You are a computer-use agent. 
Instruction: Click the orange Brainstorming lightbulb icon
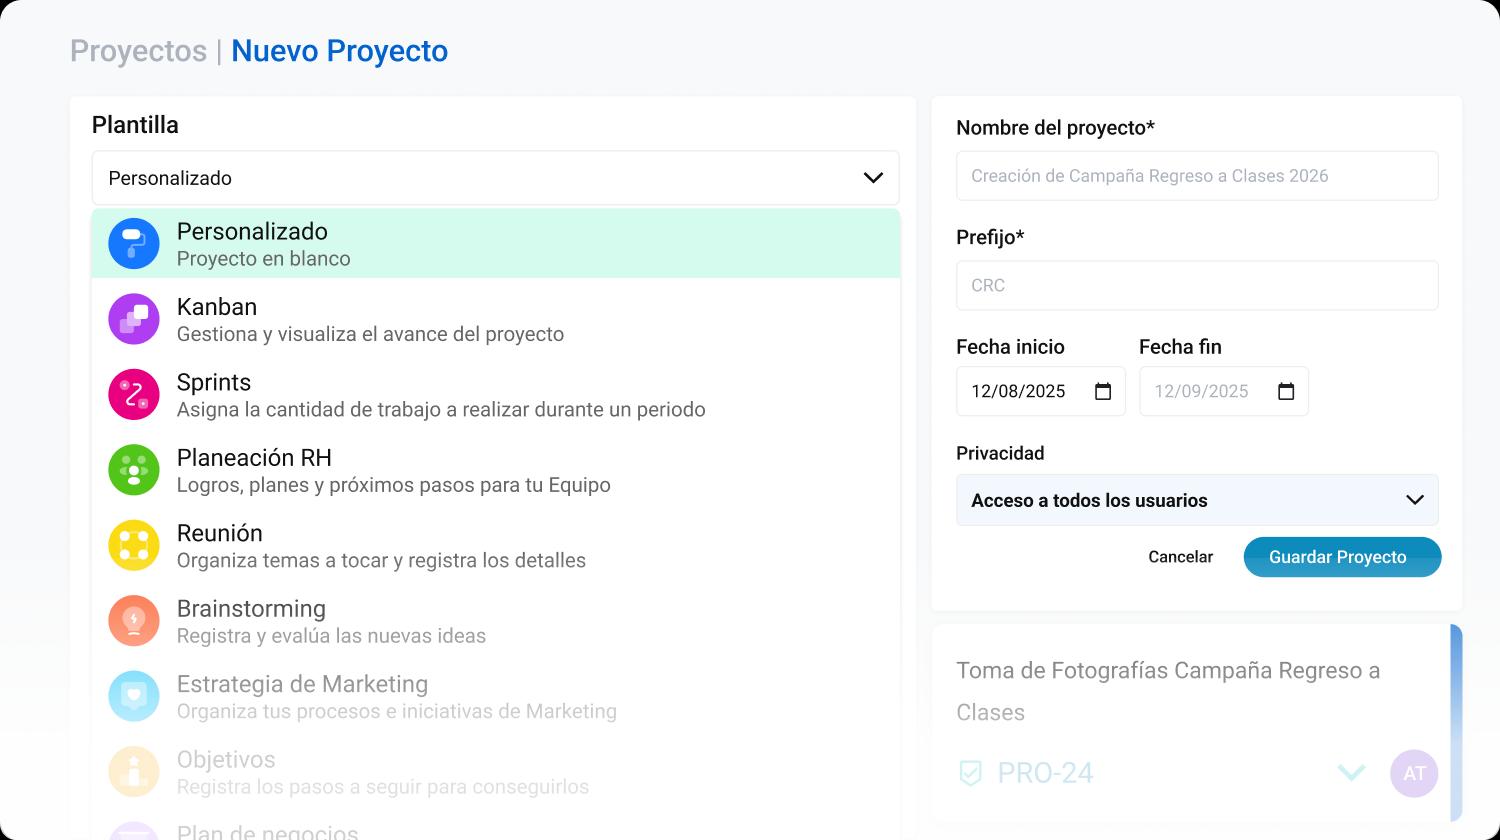click(x=134, y=621)
